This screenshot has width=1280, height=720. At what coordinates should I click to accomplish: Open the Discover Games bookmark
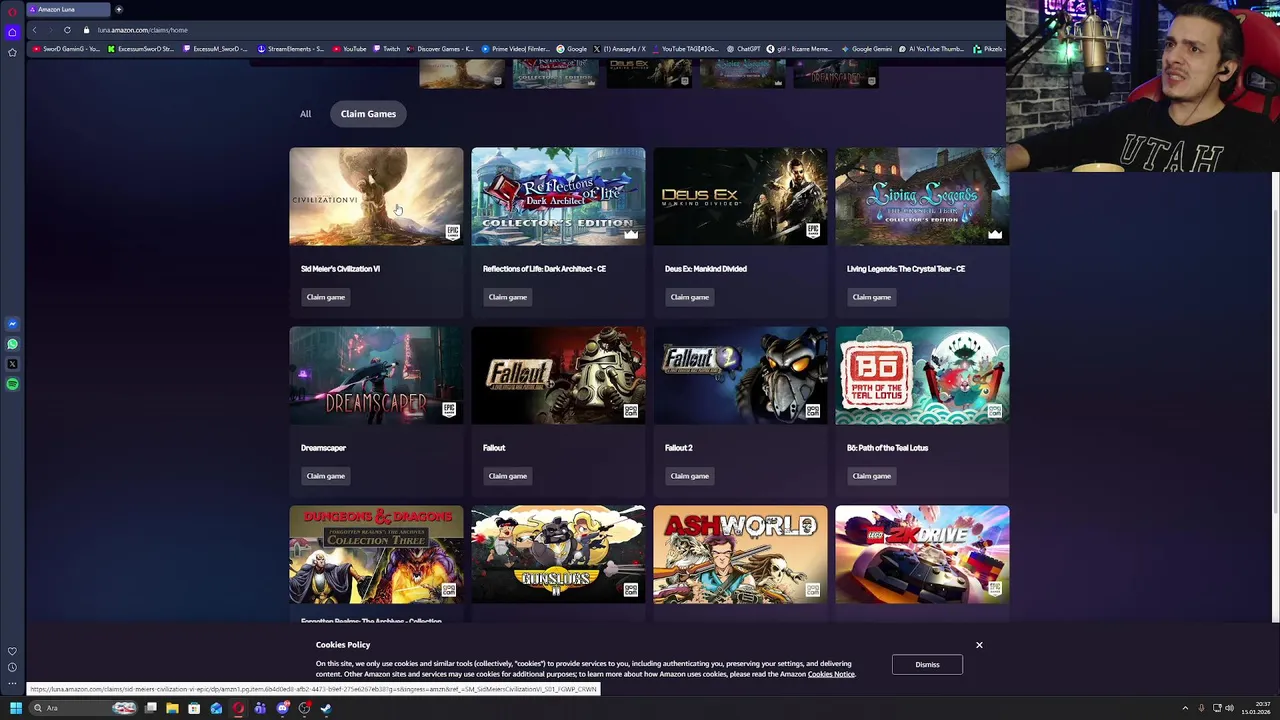coord(440,49)
